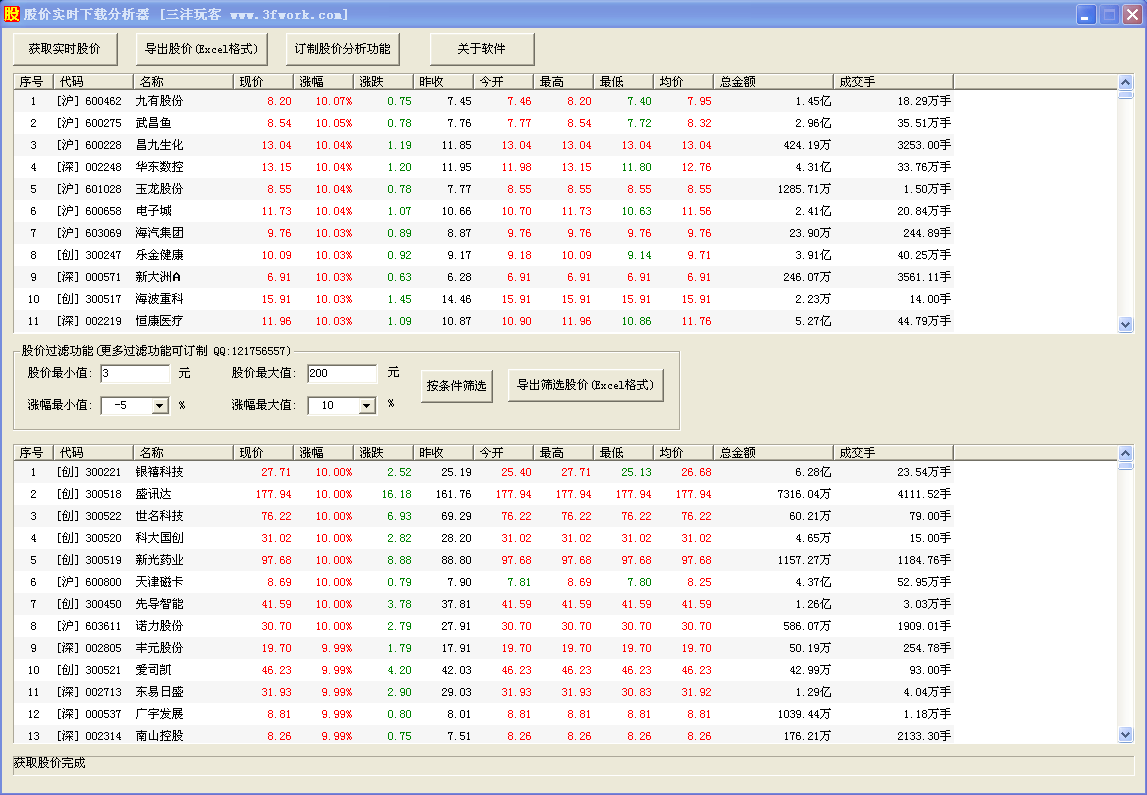Click 按条件筛选 filter button

(x=455, y=386)
